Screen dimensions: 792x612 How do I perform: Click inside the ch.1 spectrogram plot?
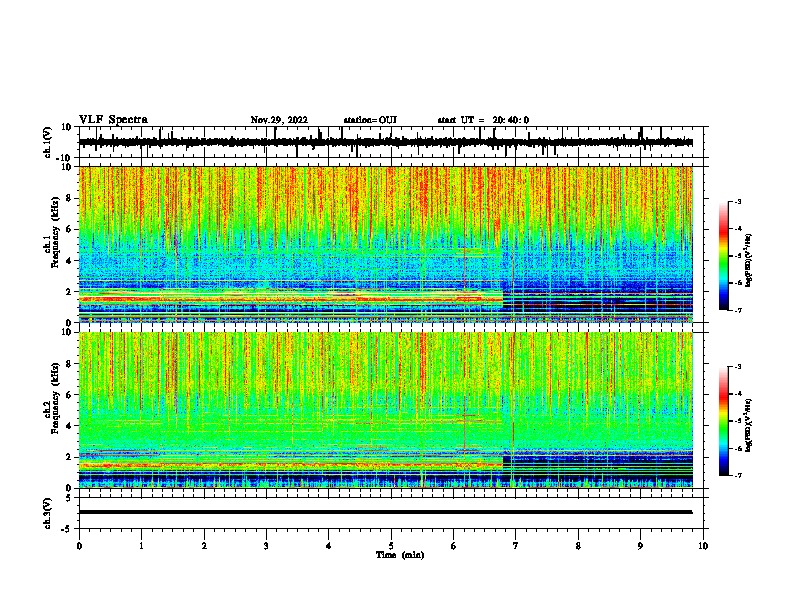coord(385,244)
